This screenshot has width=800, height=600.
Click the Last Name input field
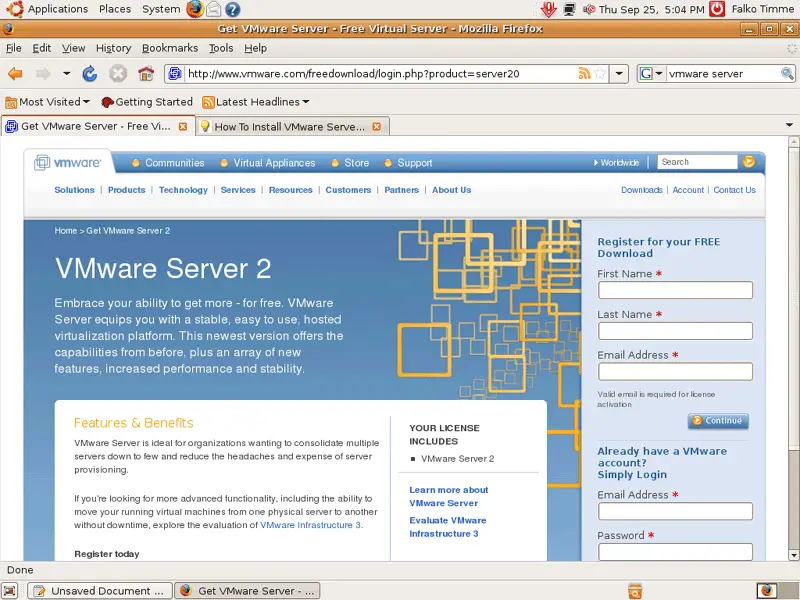pos(675,331)
